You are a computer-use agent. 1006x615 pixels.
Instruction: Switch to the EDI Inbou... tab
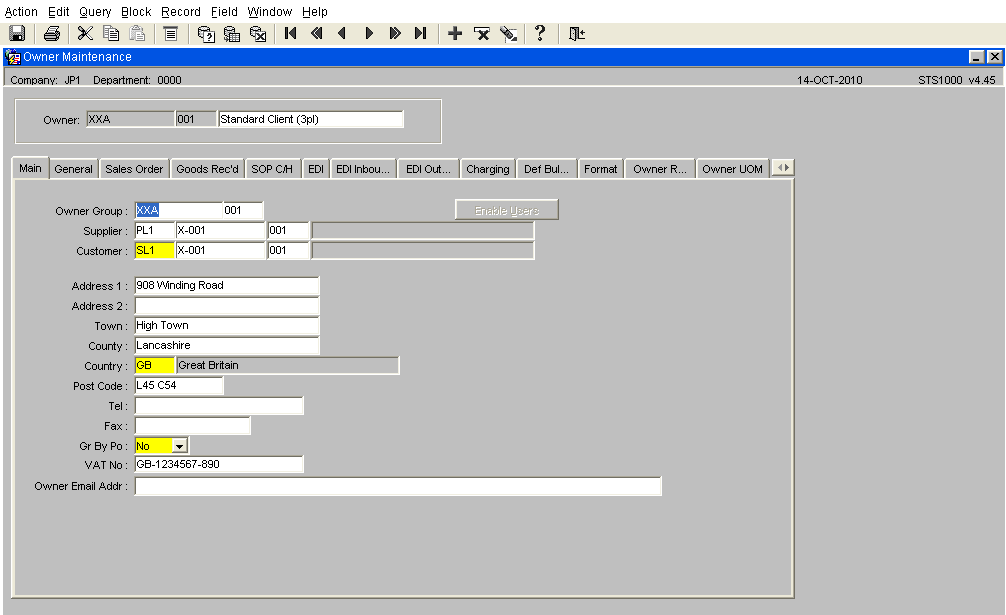point(363,169)
